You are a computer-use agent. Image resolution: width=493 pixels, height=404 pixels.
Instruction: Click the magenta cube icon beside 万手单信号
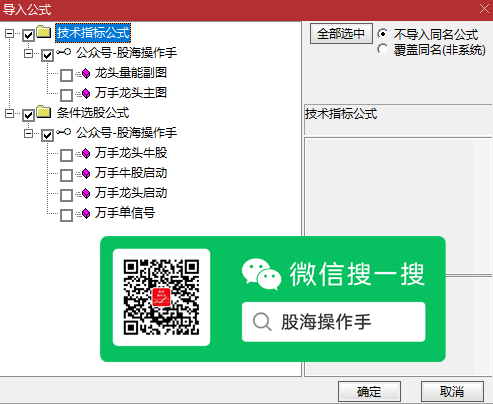[86, 213]
